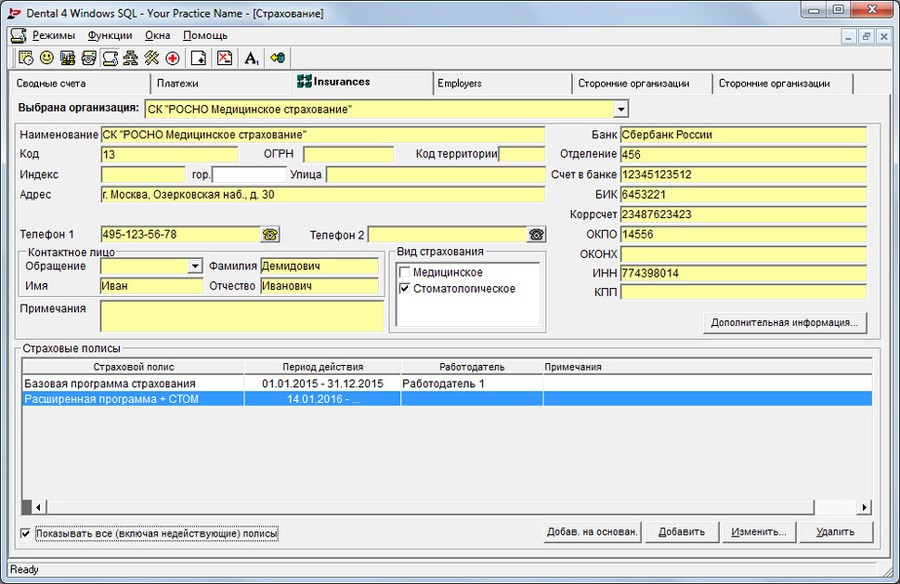Click the phone icon next to Телефон 2
This screenshot has height=584, width=900.
point(537,234)
